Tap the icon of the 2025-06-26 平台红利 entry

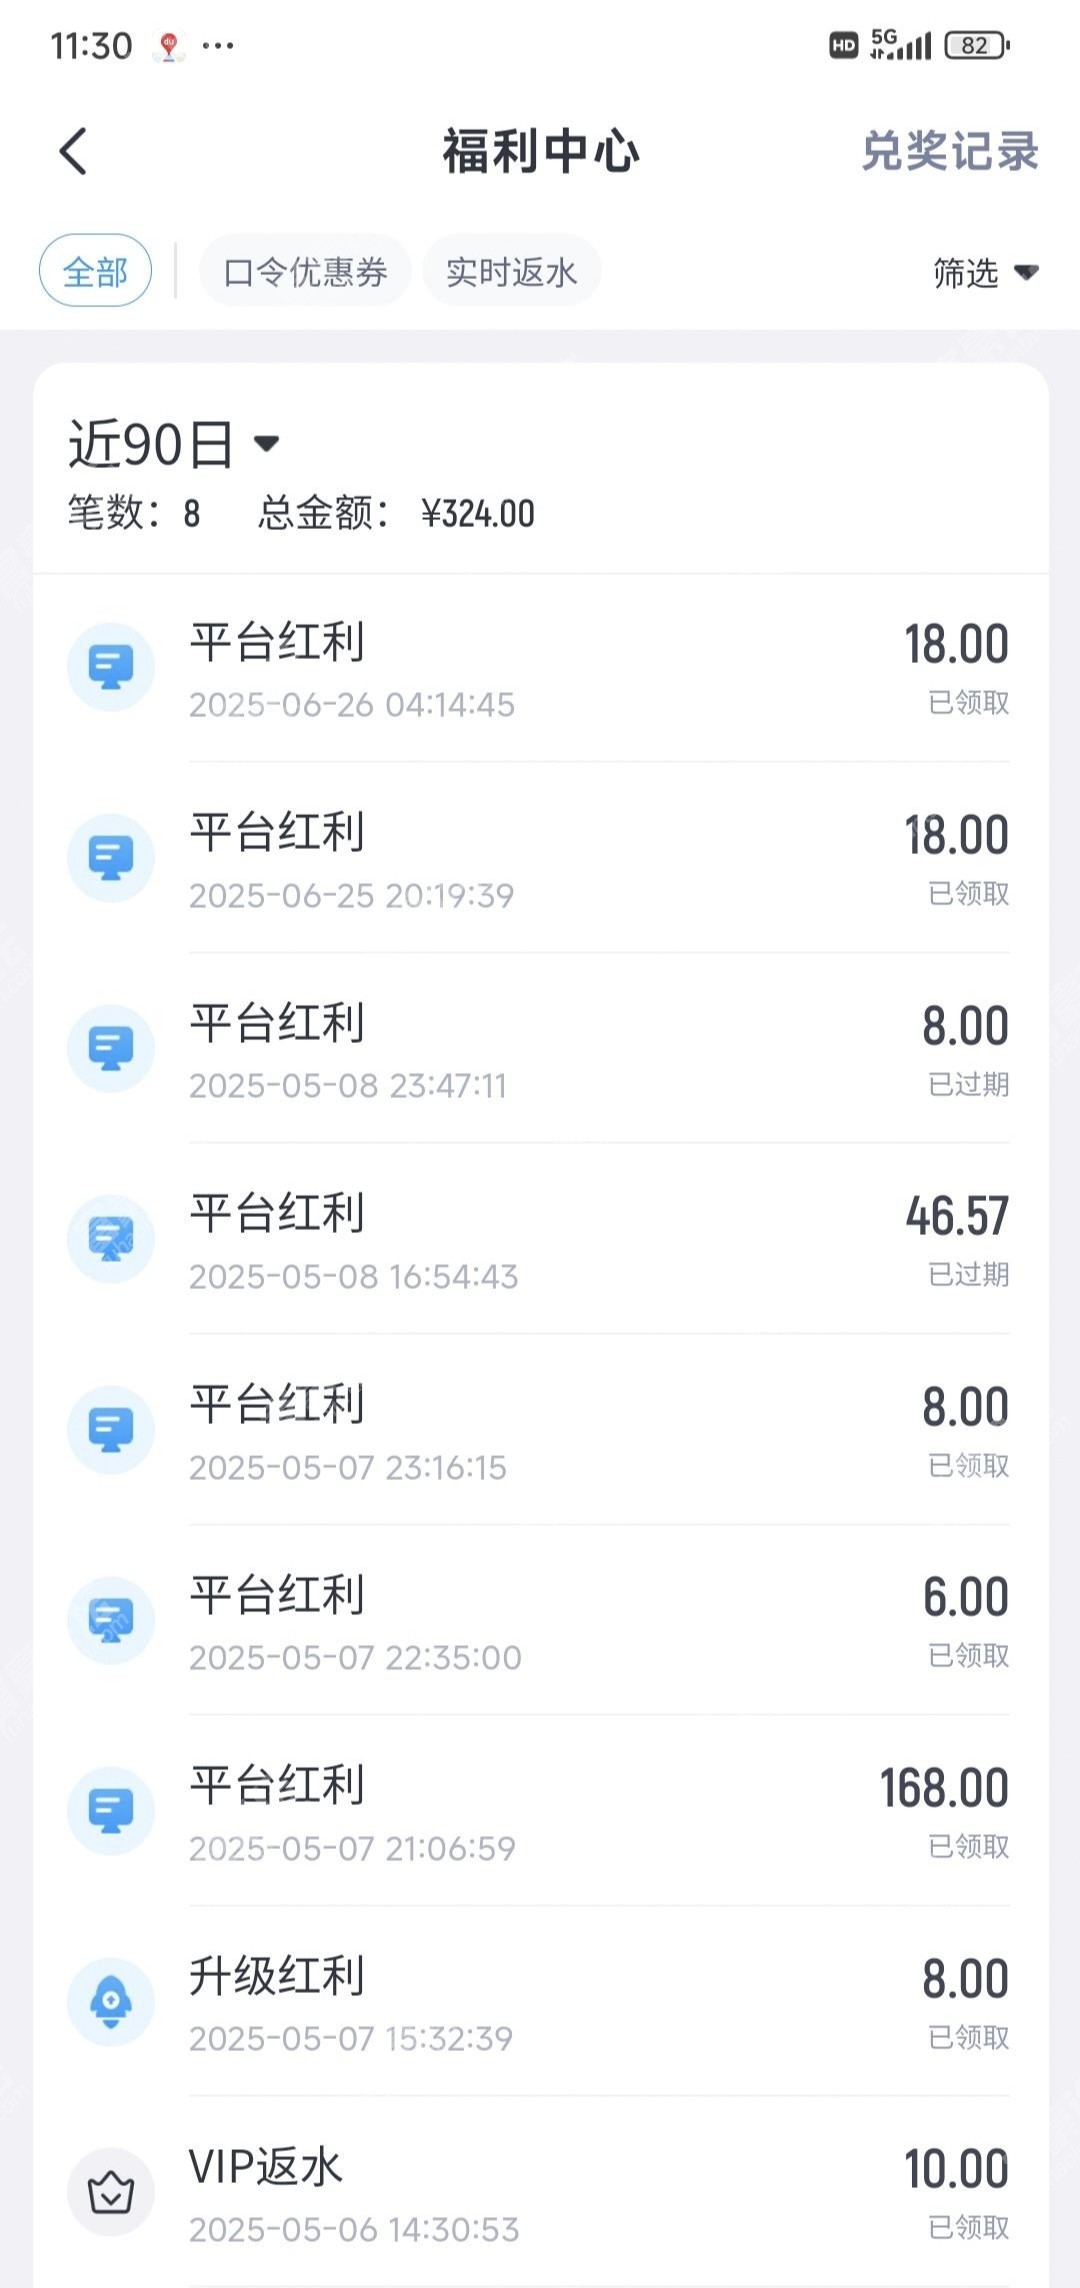[111, 667]
